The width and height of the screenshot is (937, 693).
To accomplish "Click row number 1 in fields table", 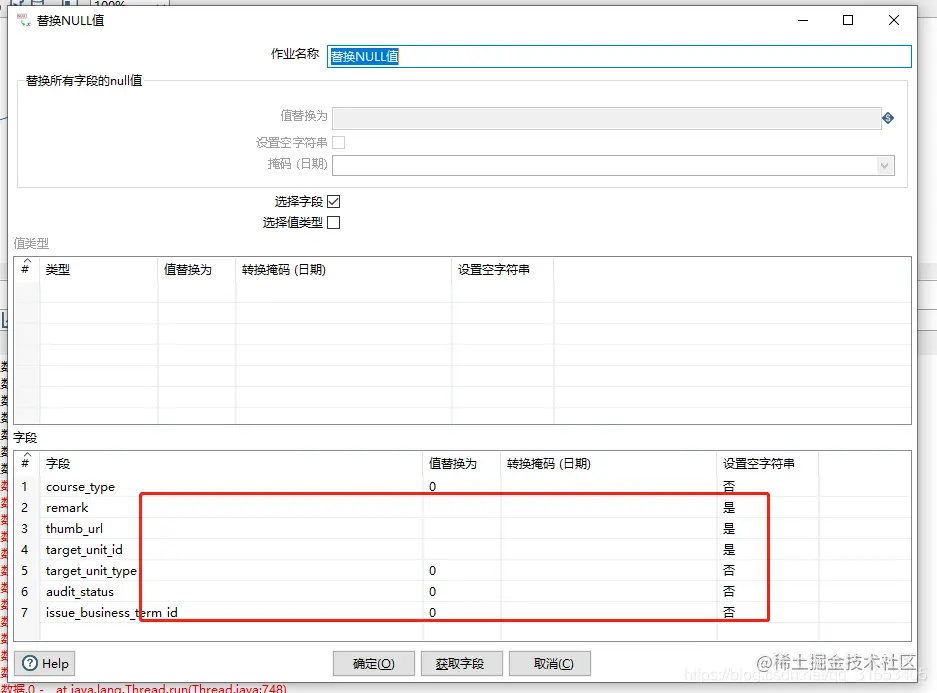I will tap(25, 487).
